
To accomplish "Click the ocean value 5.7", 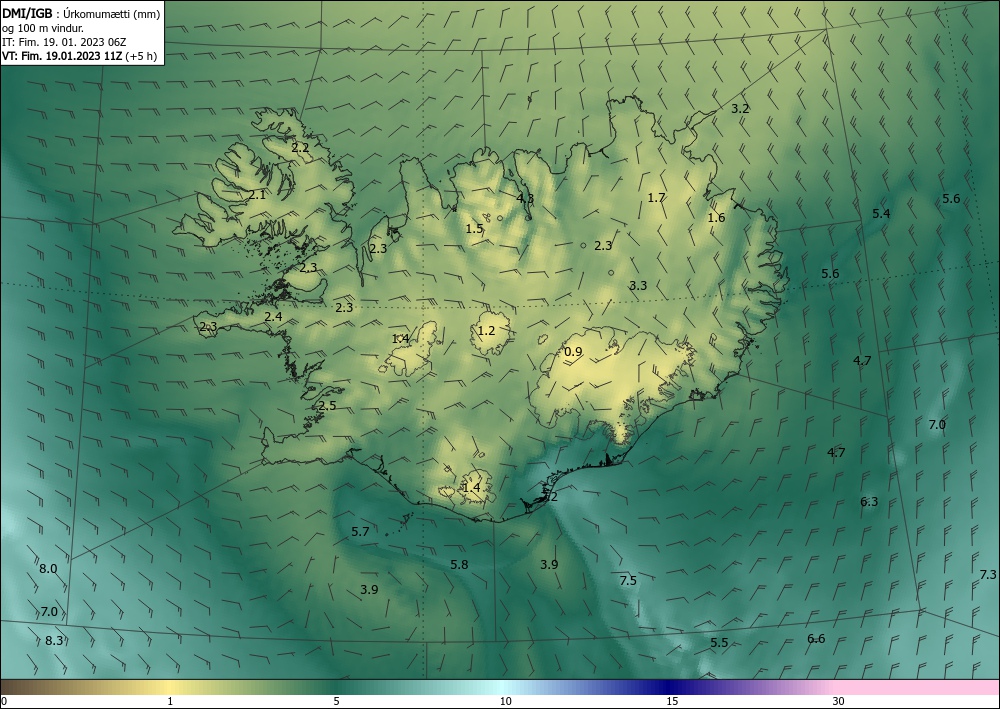I will 360,532.
